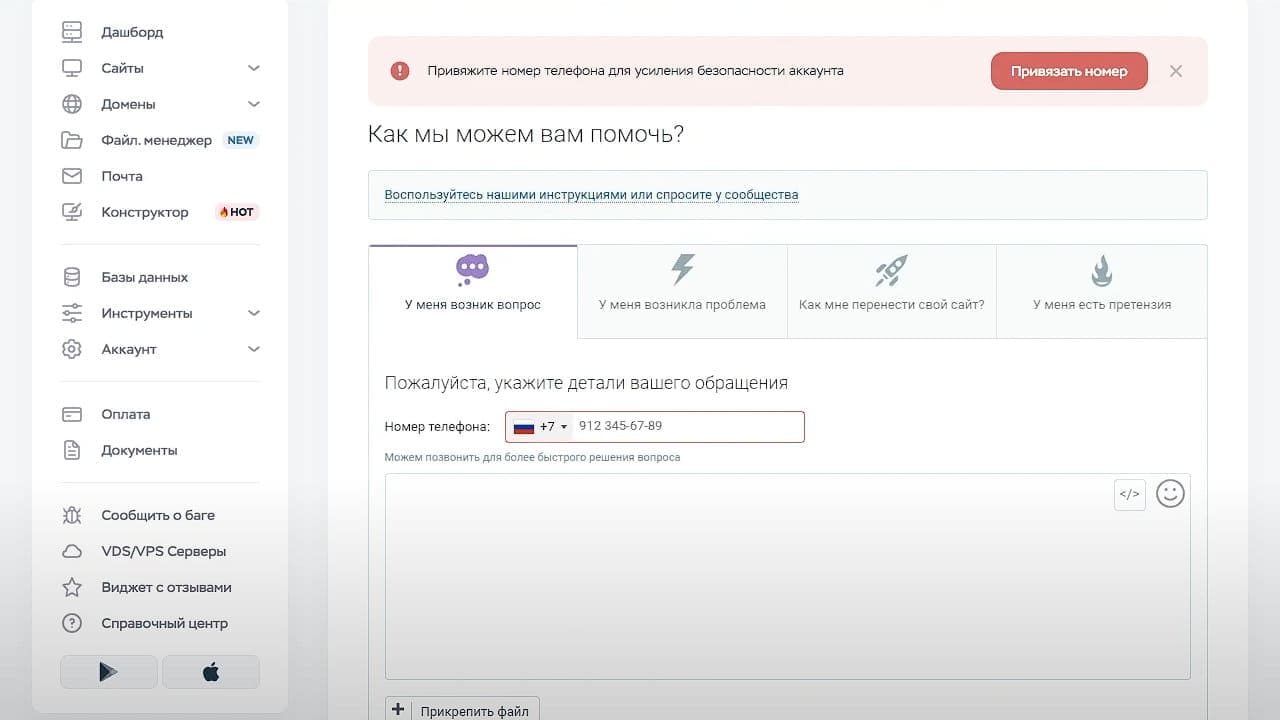The image size is (1280, 720).
Task: Click the red warning icon in the banner
Action: click(400, 71)
